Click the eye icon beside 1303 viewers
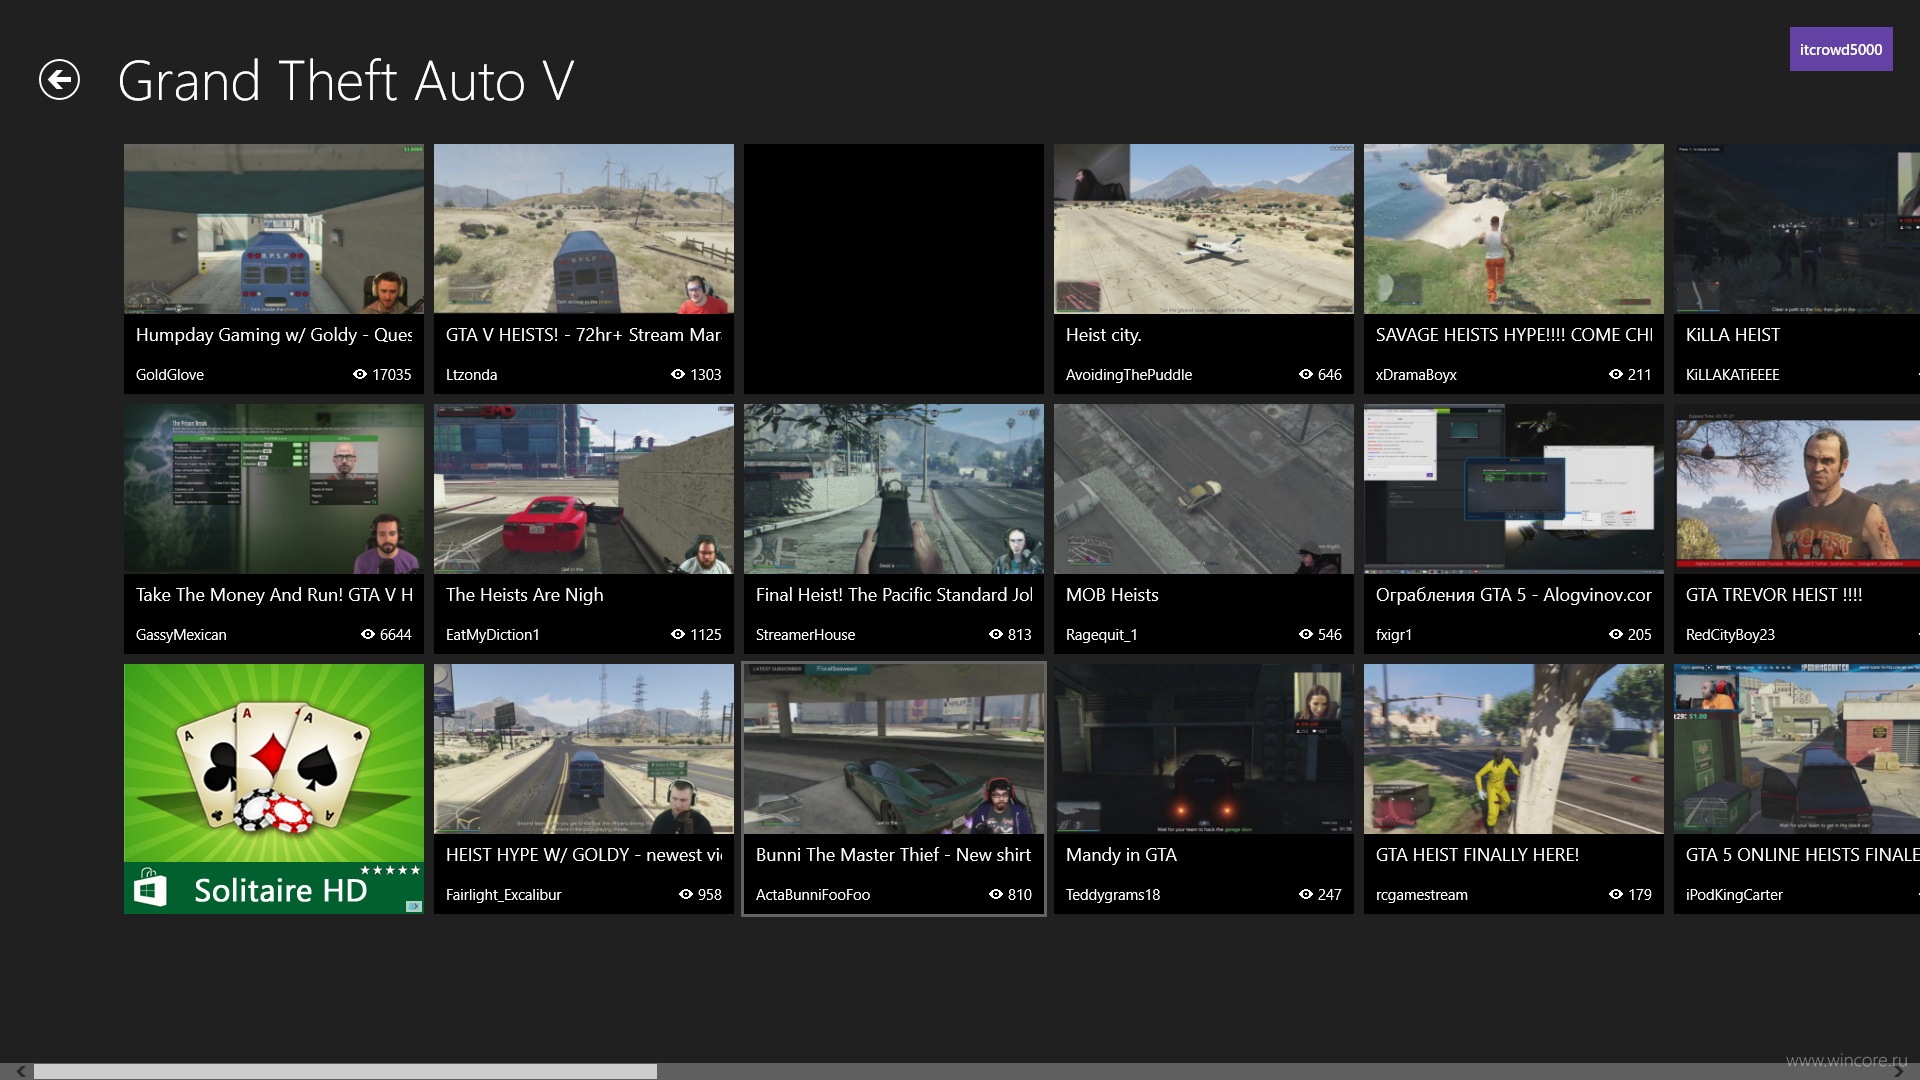This screenshot has width=1920, height=1080. [677, 374]
